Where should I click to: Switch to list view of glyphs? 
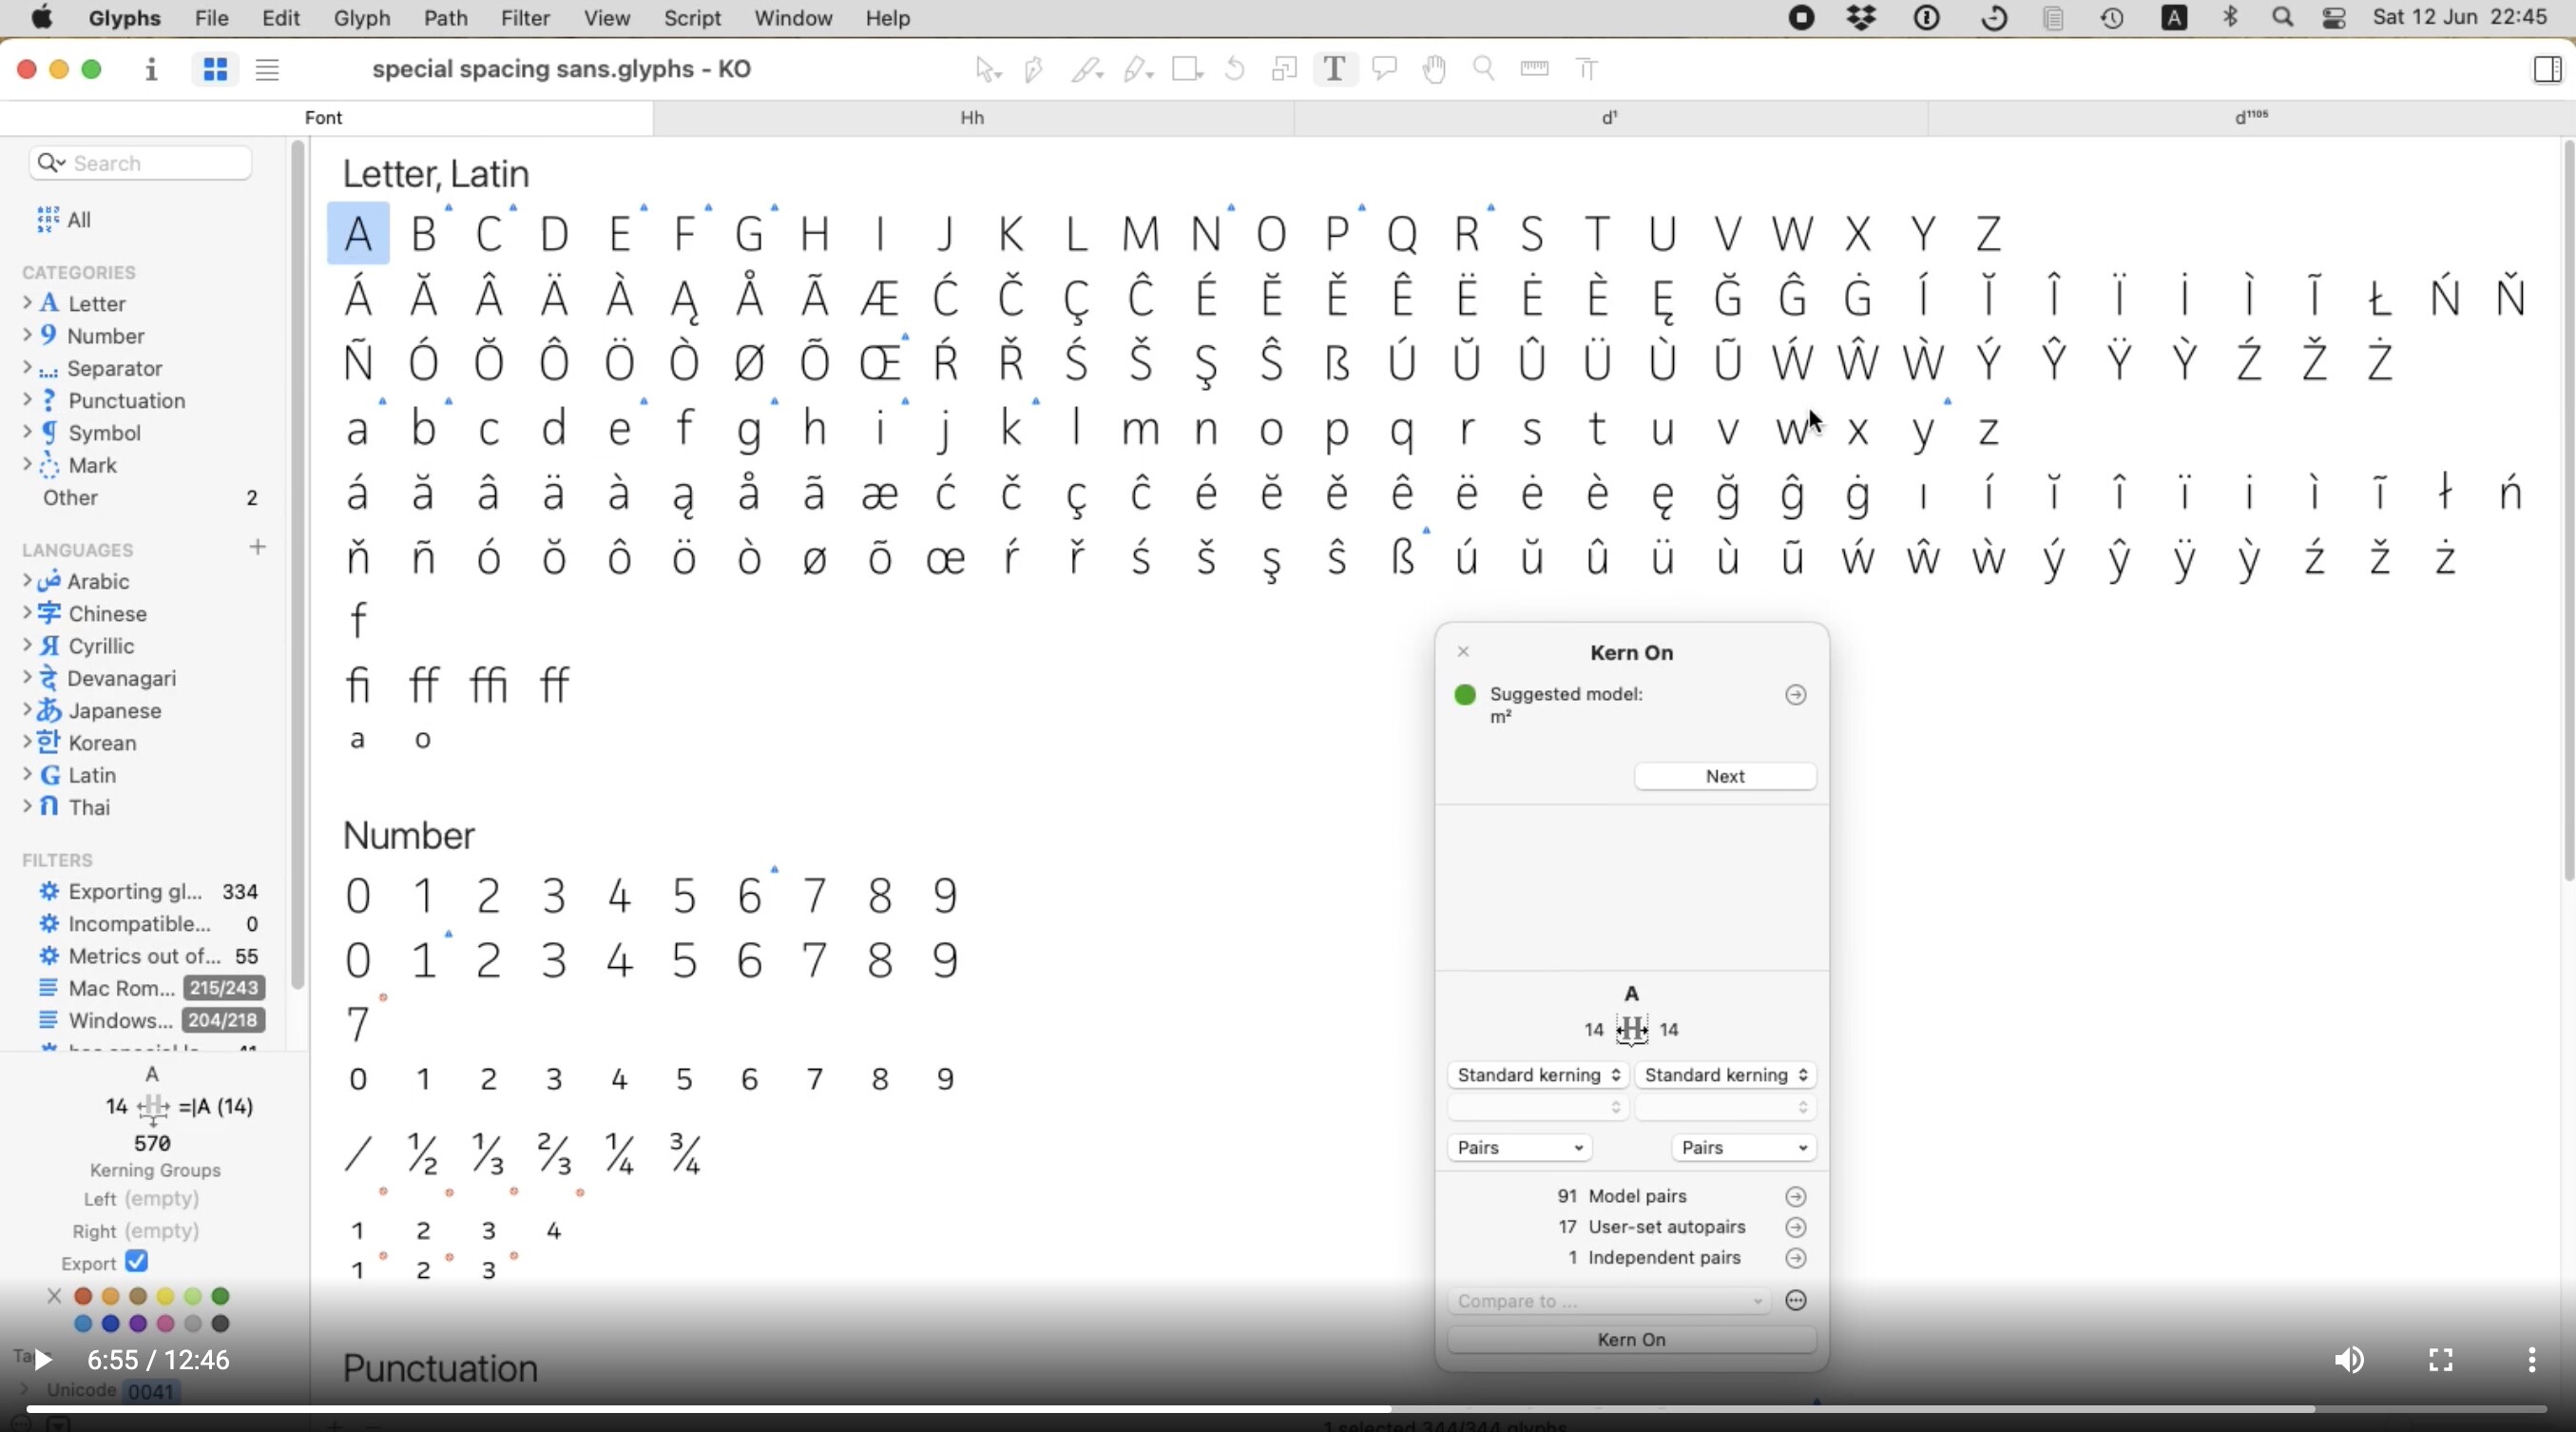pyautogui.click(x=267, y=69)
